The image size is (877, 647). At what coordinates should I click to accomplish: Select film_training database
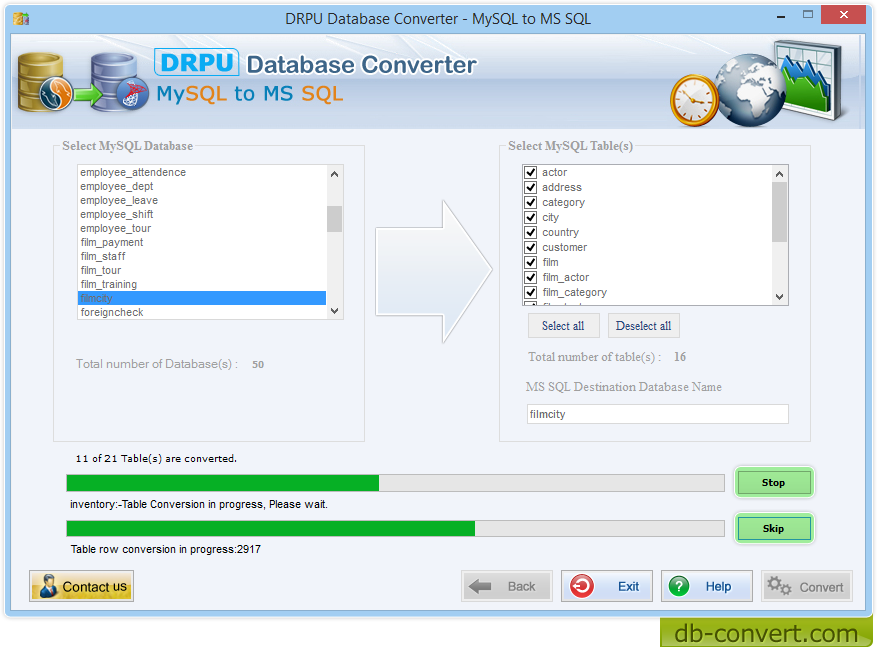[201, 284]
